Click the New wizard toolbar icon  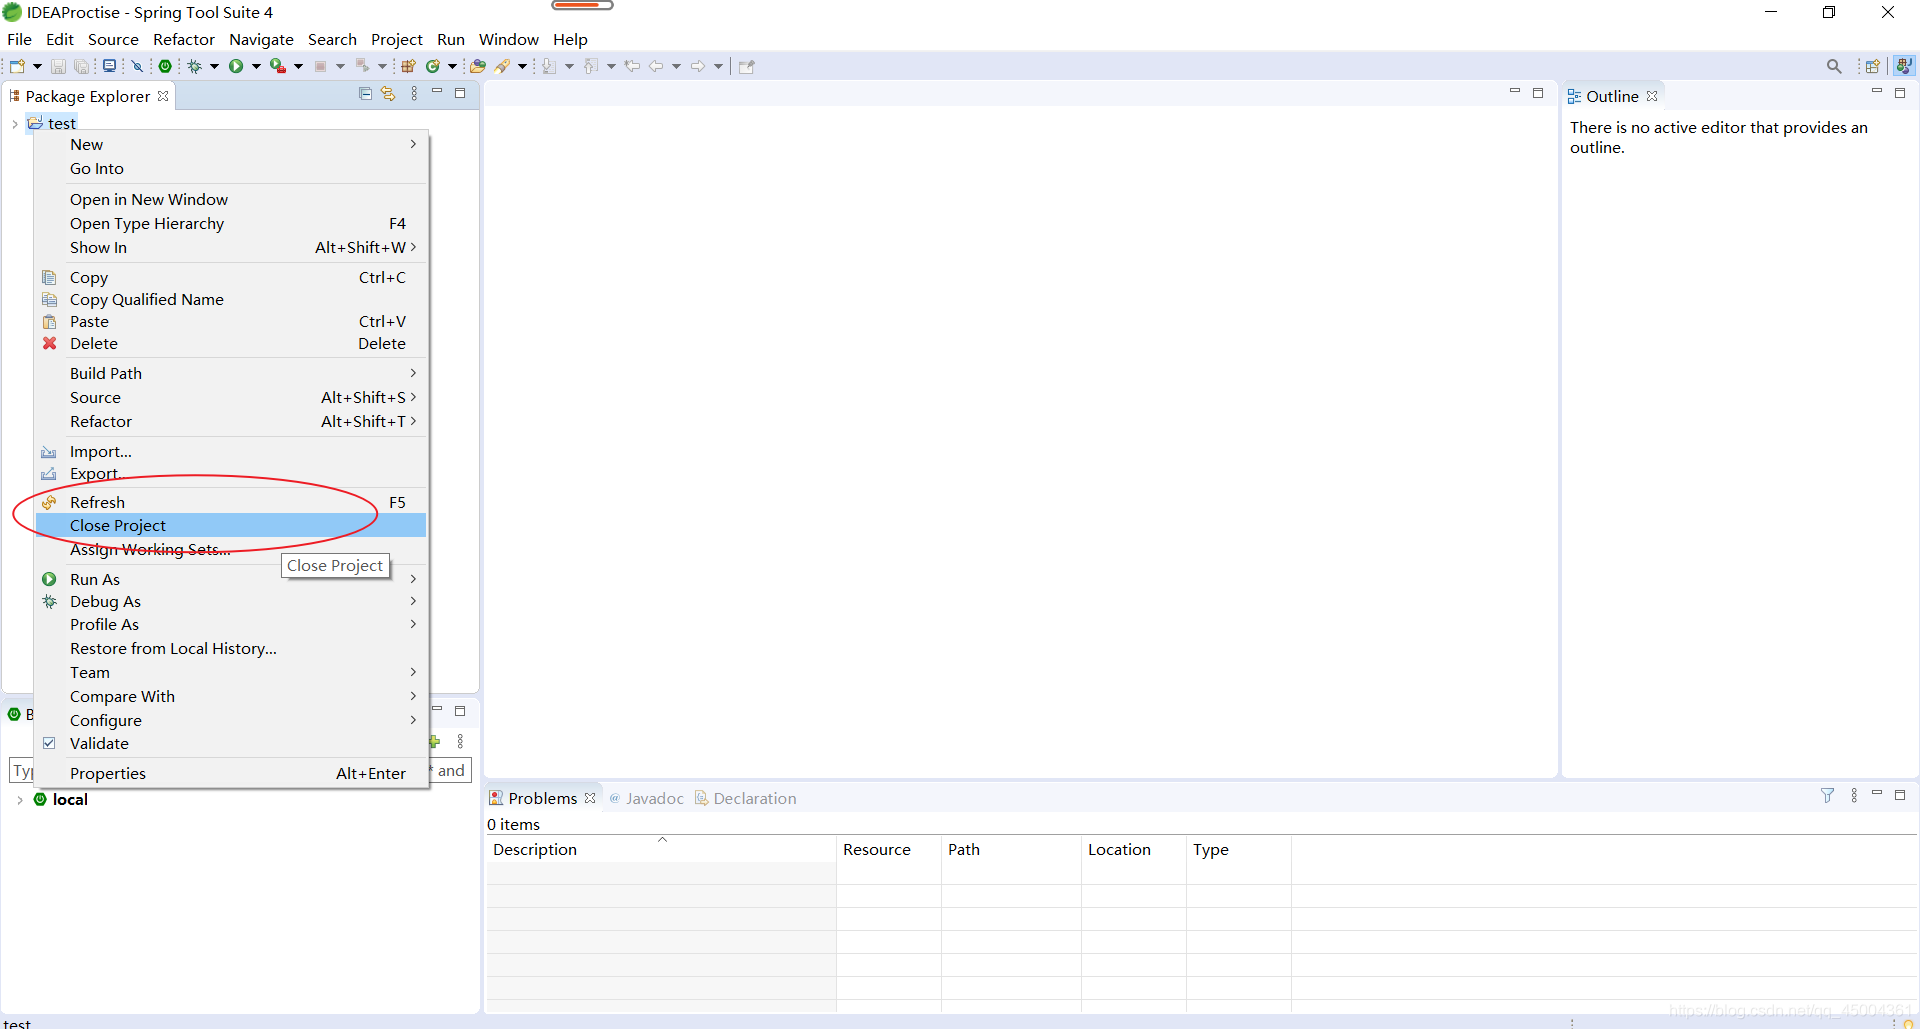click(x=17, y=66)
